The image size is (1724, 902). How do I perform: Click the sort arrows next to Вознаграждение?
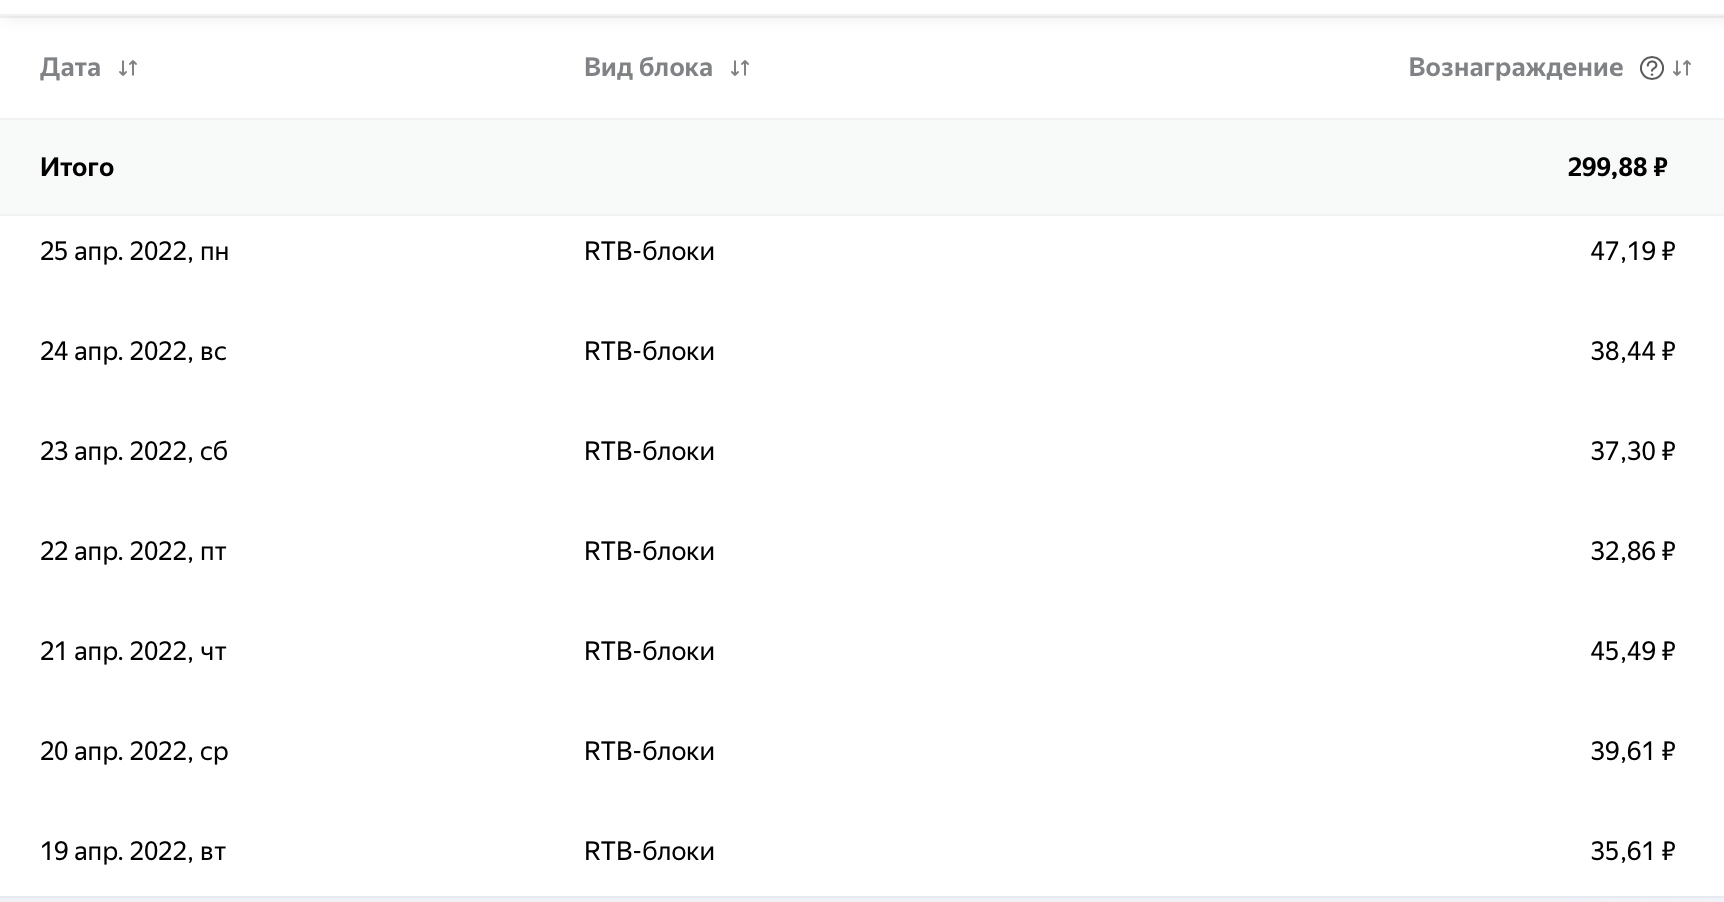pyautogui.click(x=1682, y=68)
